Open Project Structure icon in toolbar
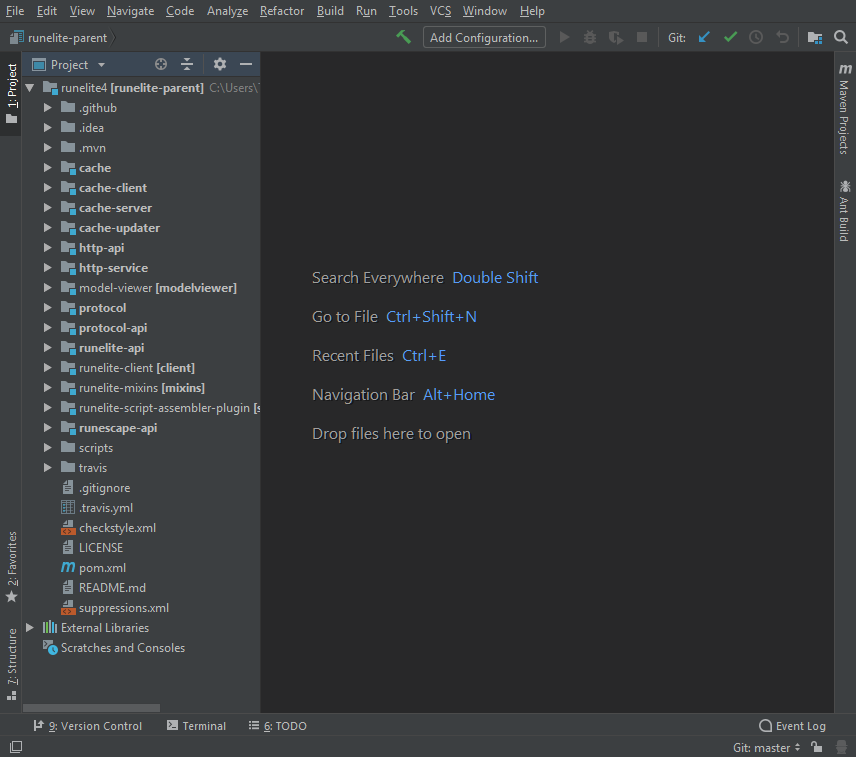 click(x=815, y=37)
